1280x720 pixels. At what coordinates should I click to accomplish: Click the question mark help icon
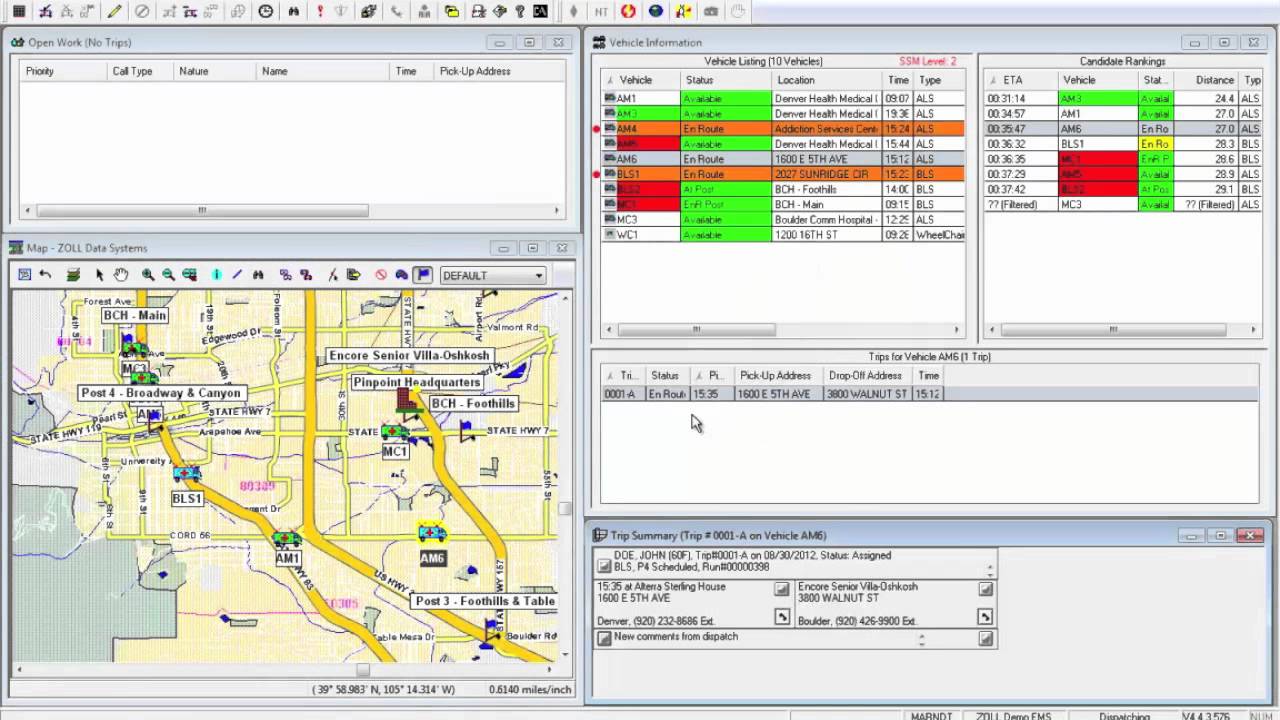(520, 11)
